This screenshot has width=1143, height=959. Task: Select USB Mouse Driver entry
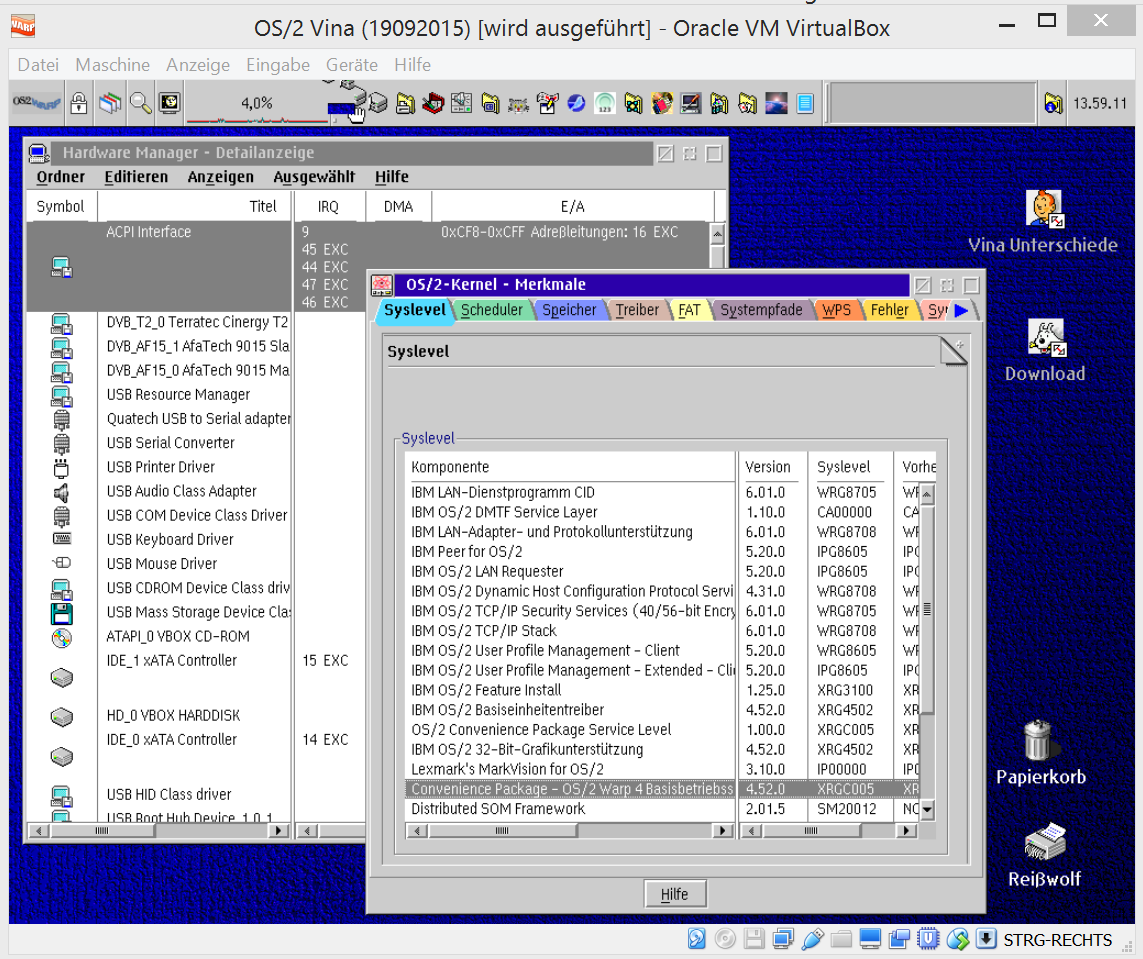162,564
